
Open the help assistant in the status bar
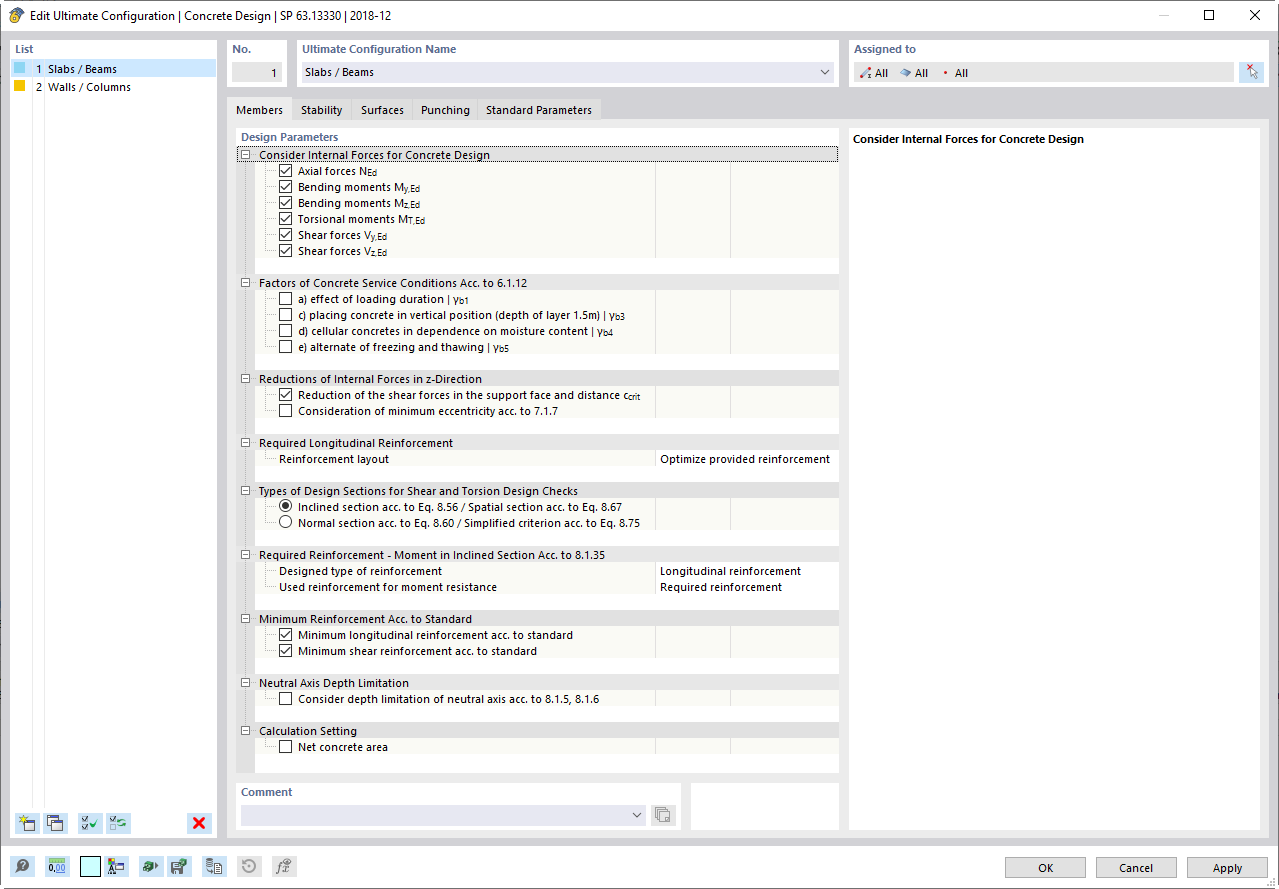22,866
